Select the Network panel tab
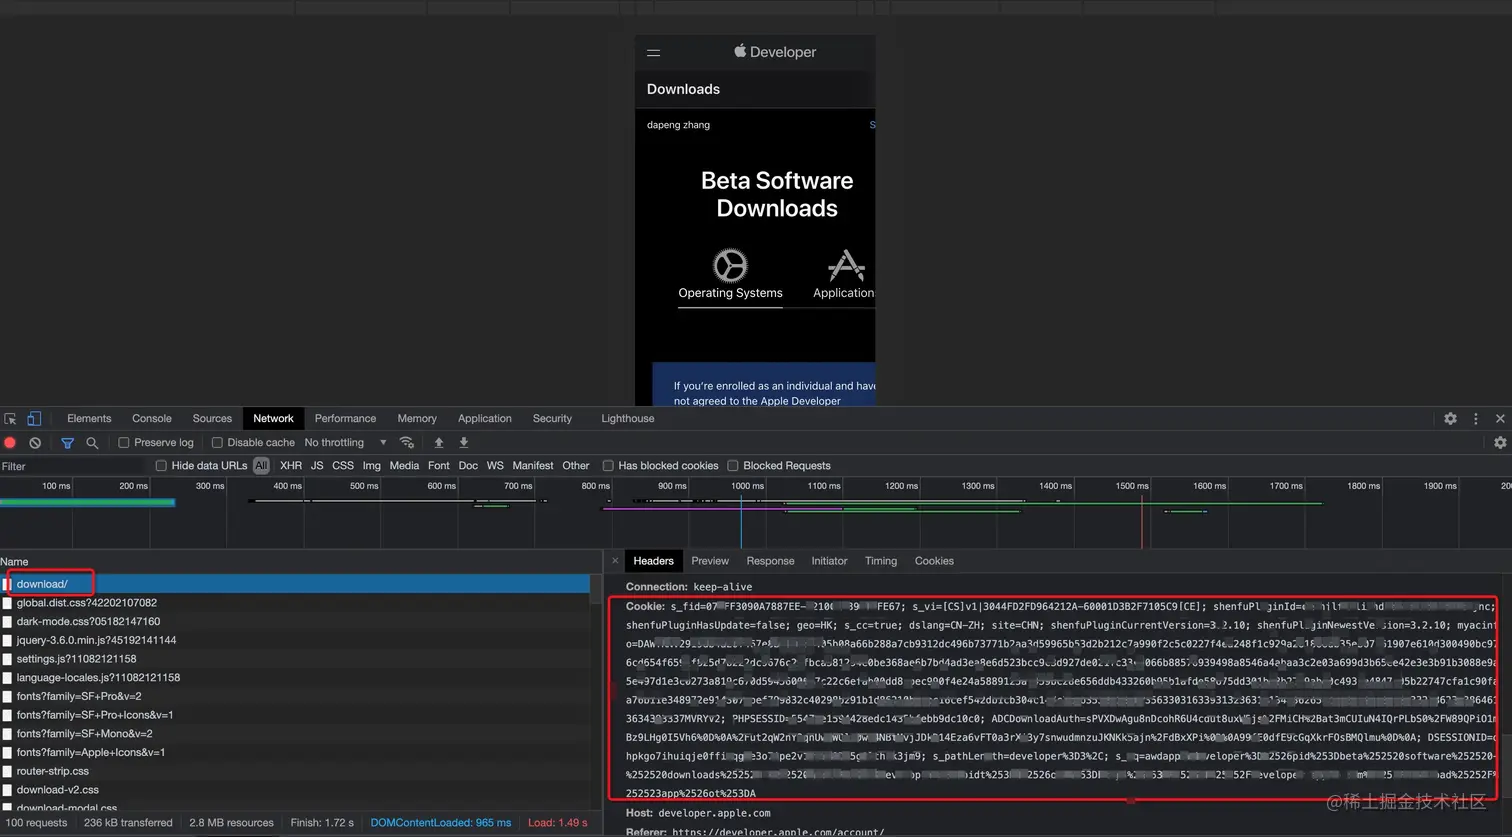This screenshot has width=1512, height=837. tap(273, 419)
